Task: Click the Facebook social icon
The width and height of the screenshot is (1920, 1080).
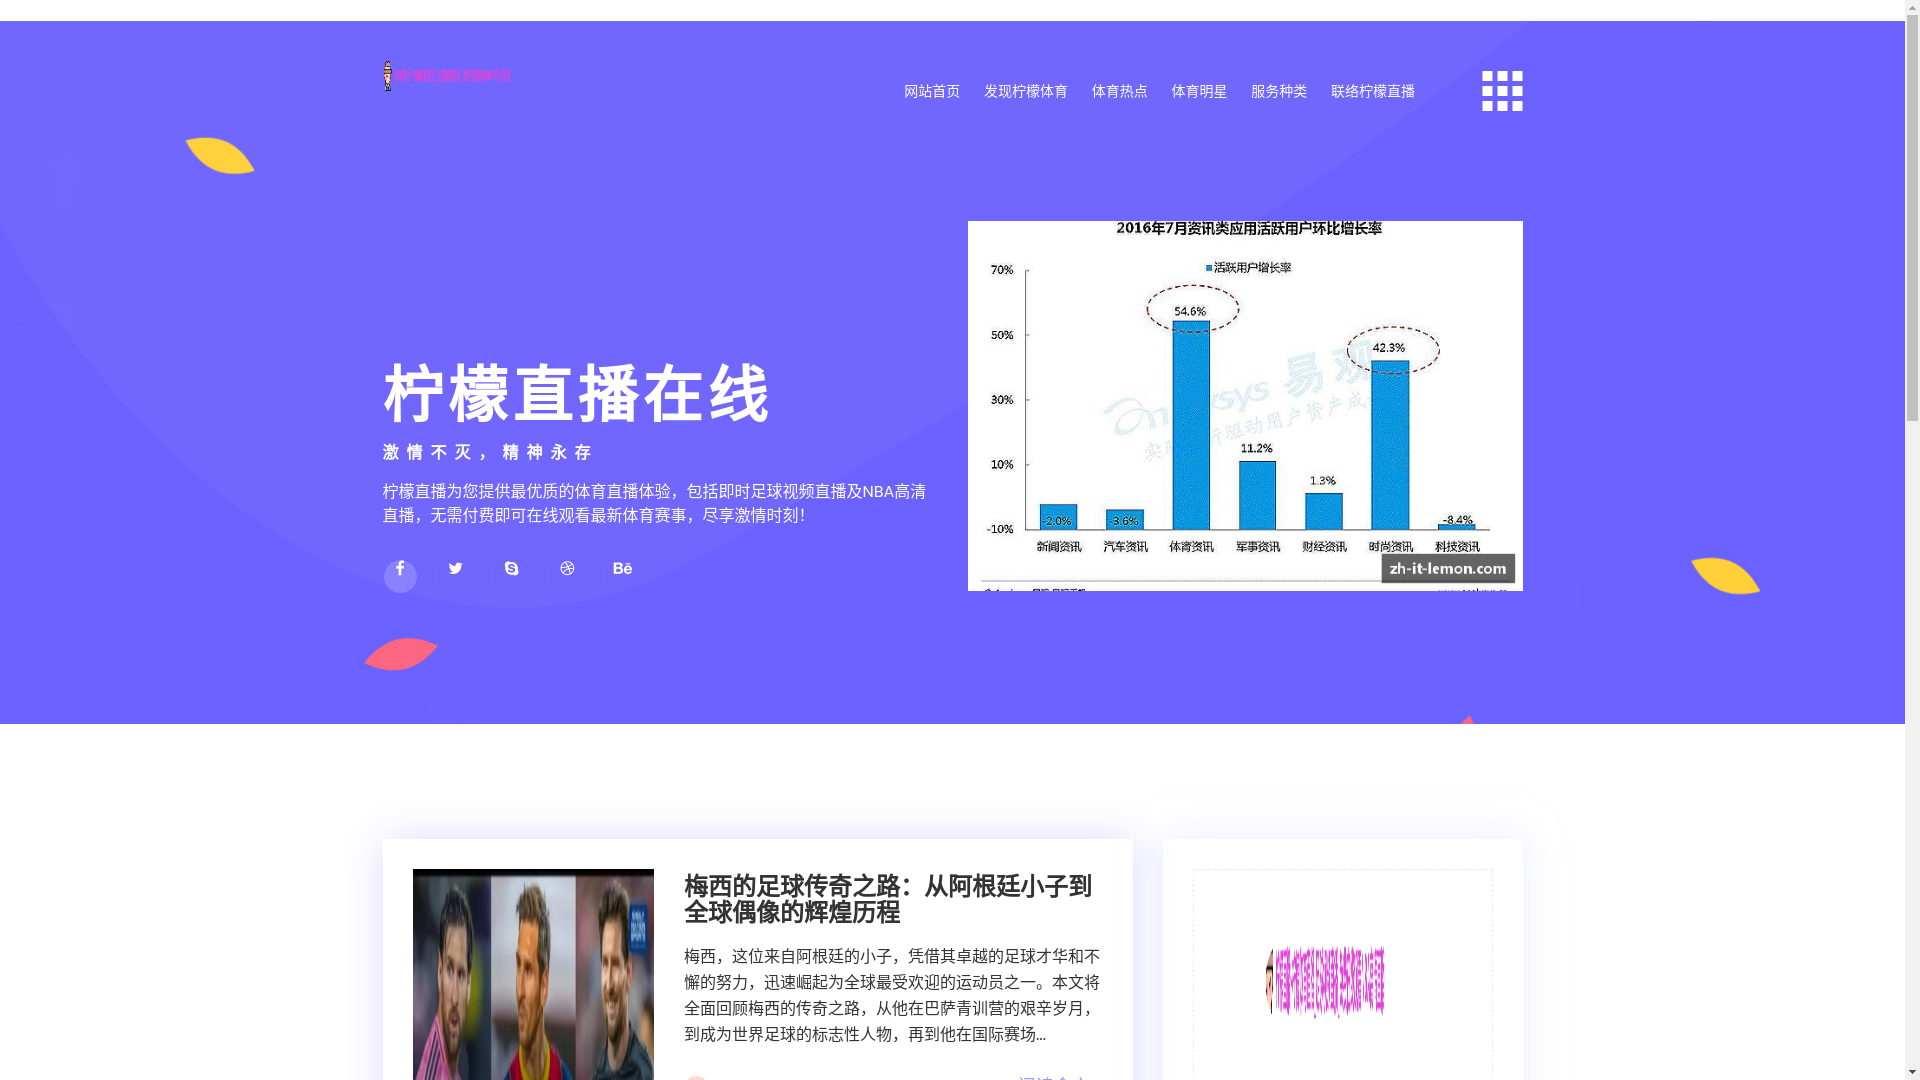Action: tap(400, 575)
